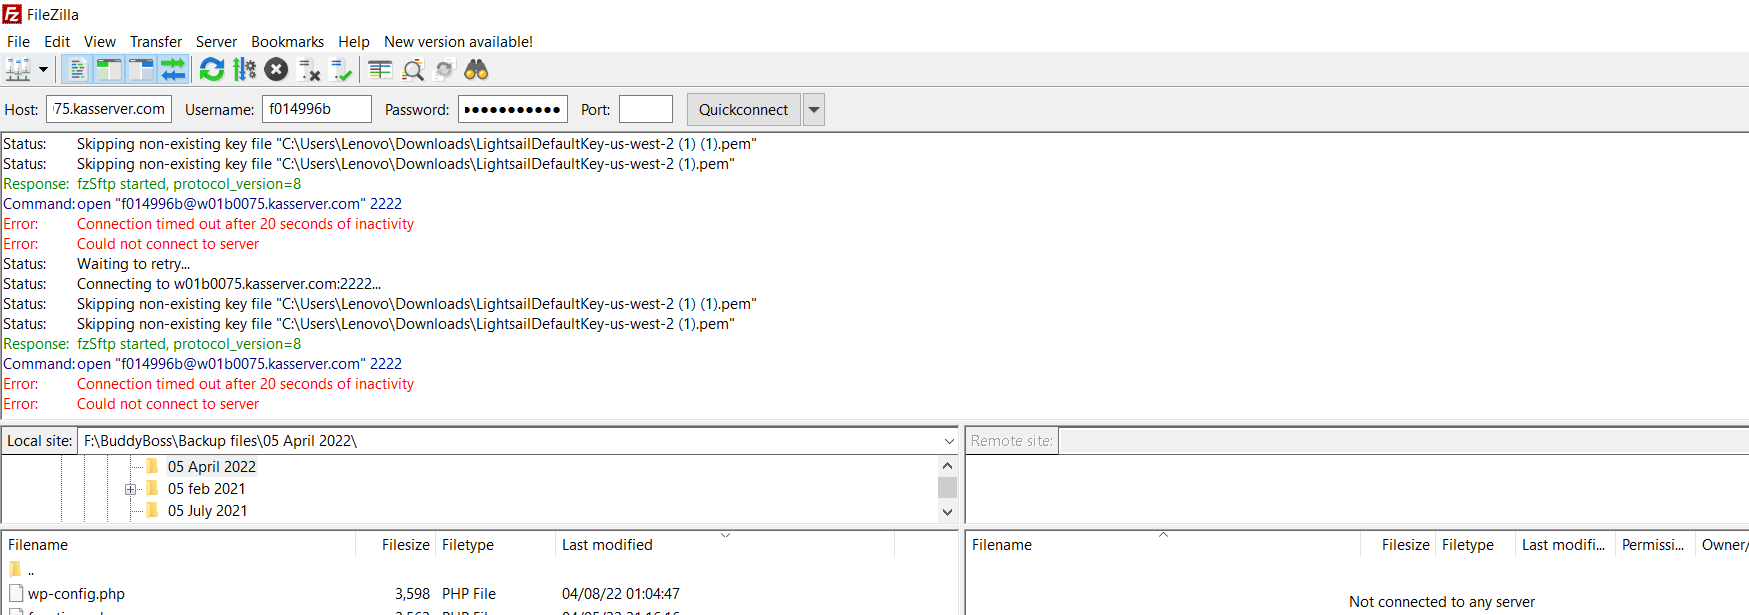1749x615 pixels.
Task: Toggle transfer queue display
Action: (173, 70)
